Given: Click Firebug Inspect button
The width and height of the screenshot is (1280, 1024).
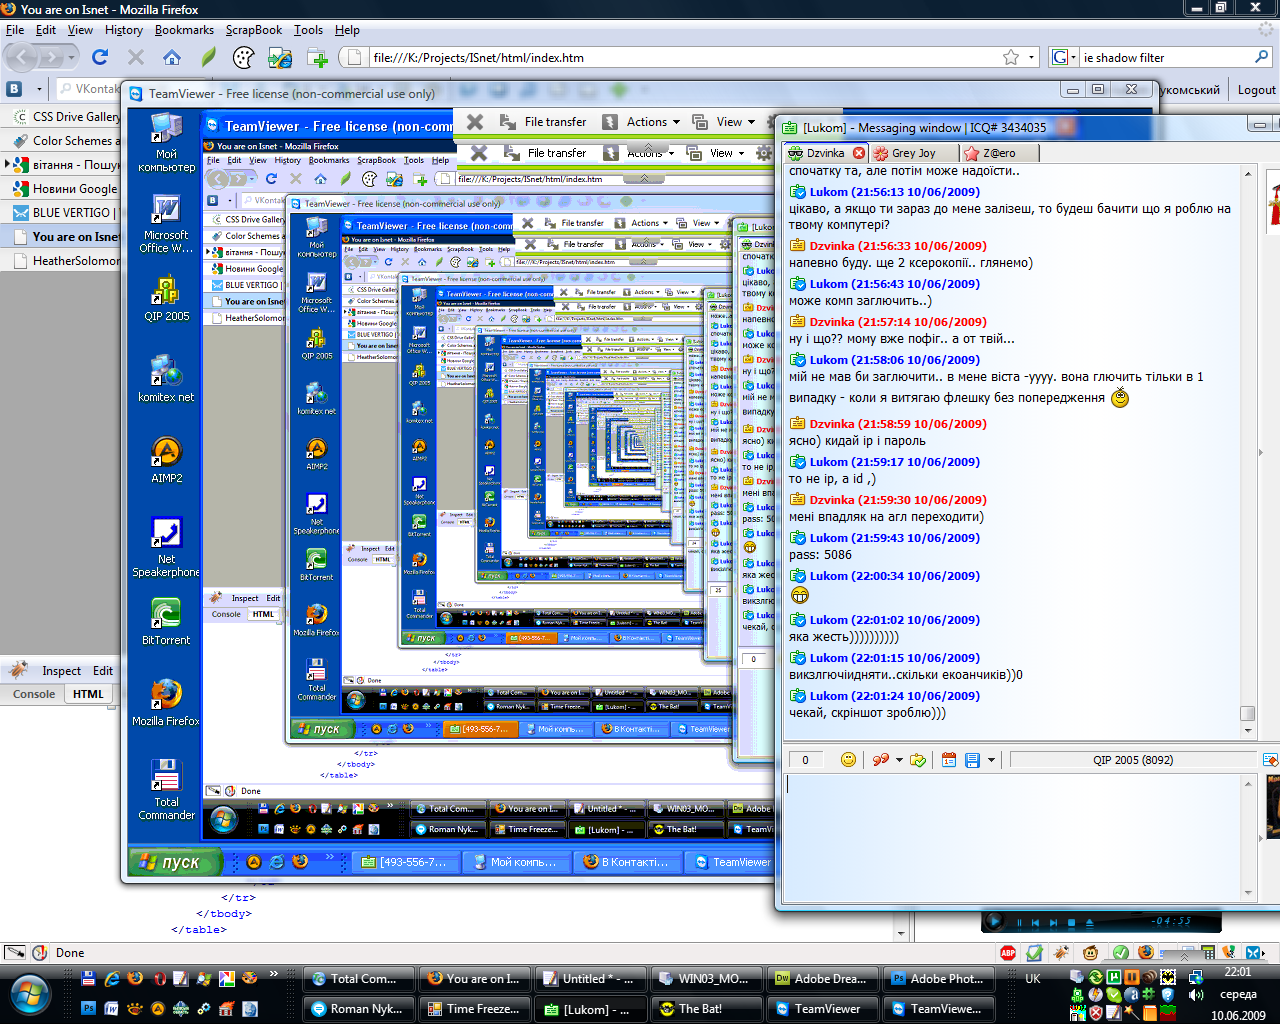Looking at the screenshot, I should click(x=61, y=671).
